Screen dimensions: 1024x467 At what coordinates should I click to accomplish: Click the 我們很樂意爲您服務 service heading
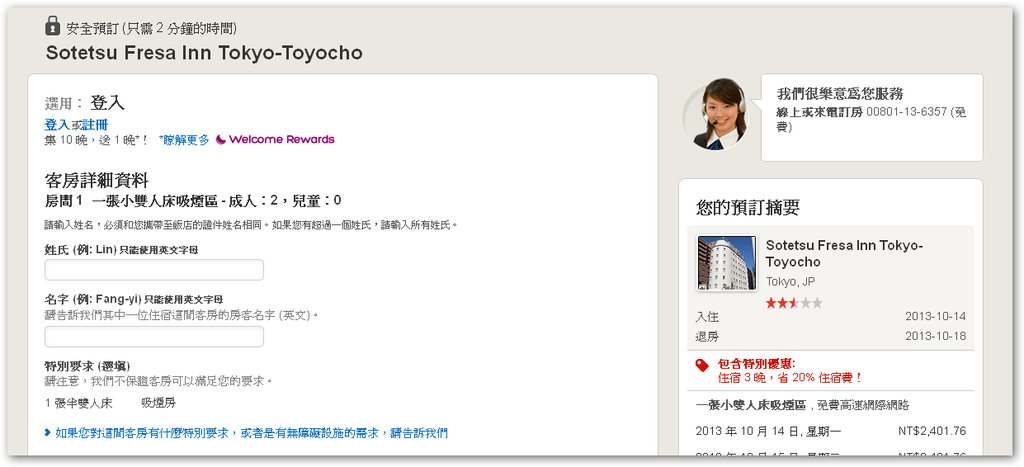click(x=840, y=93)
